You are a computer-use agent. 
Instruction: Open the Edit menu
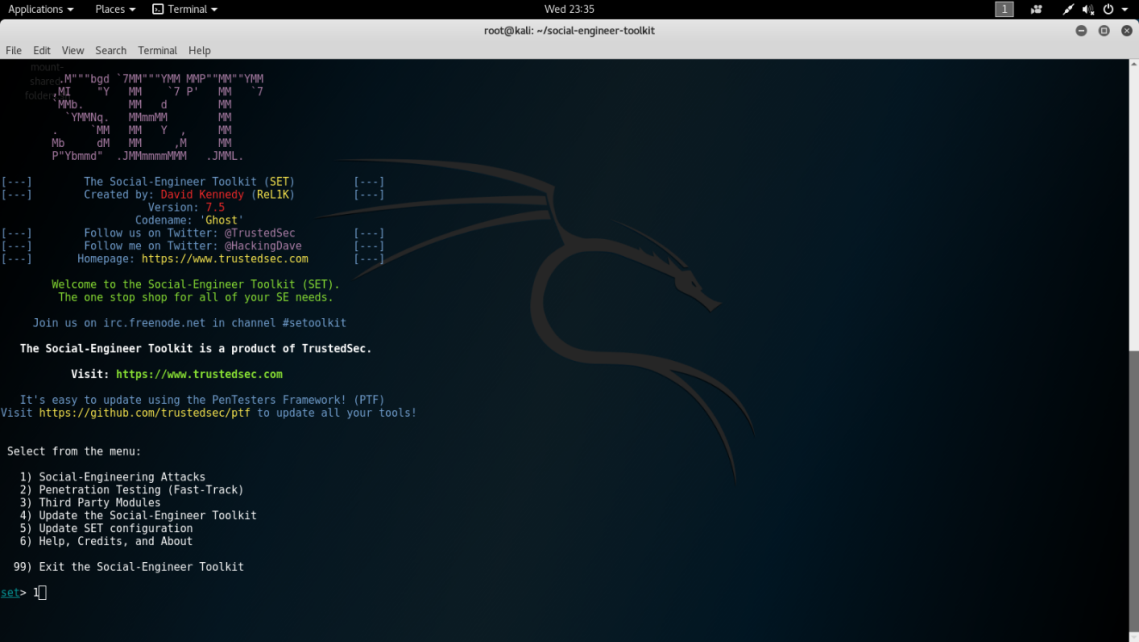point(41,50)
